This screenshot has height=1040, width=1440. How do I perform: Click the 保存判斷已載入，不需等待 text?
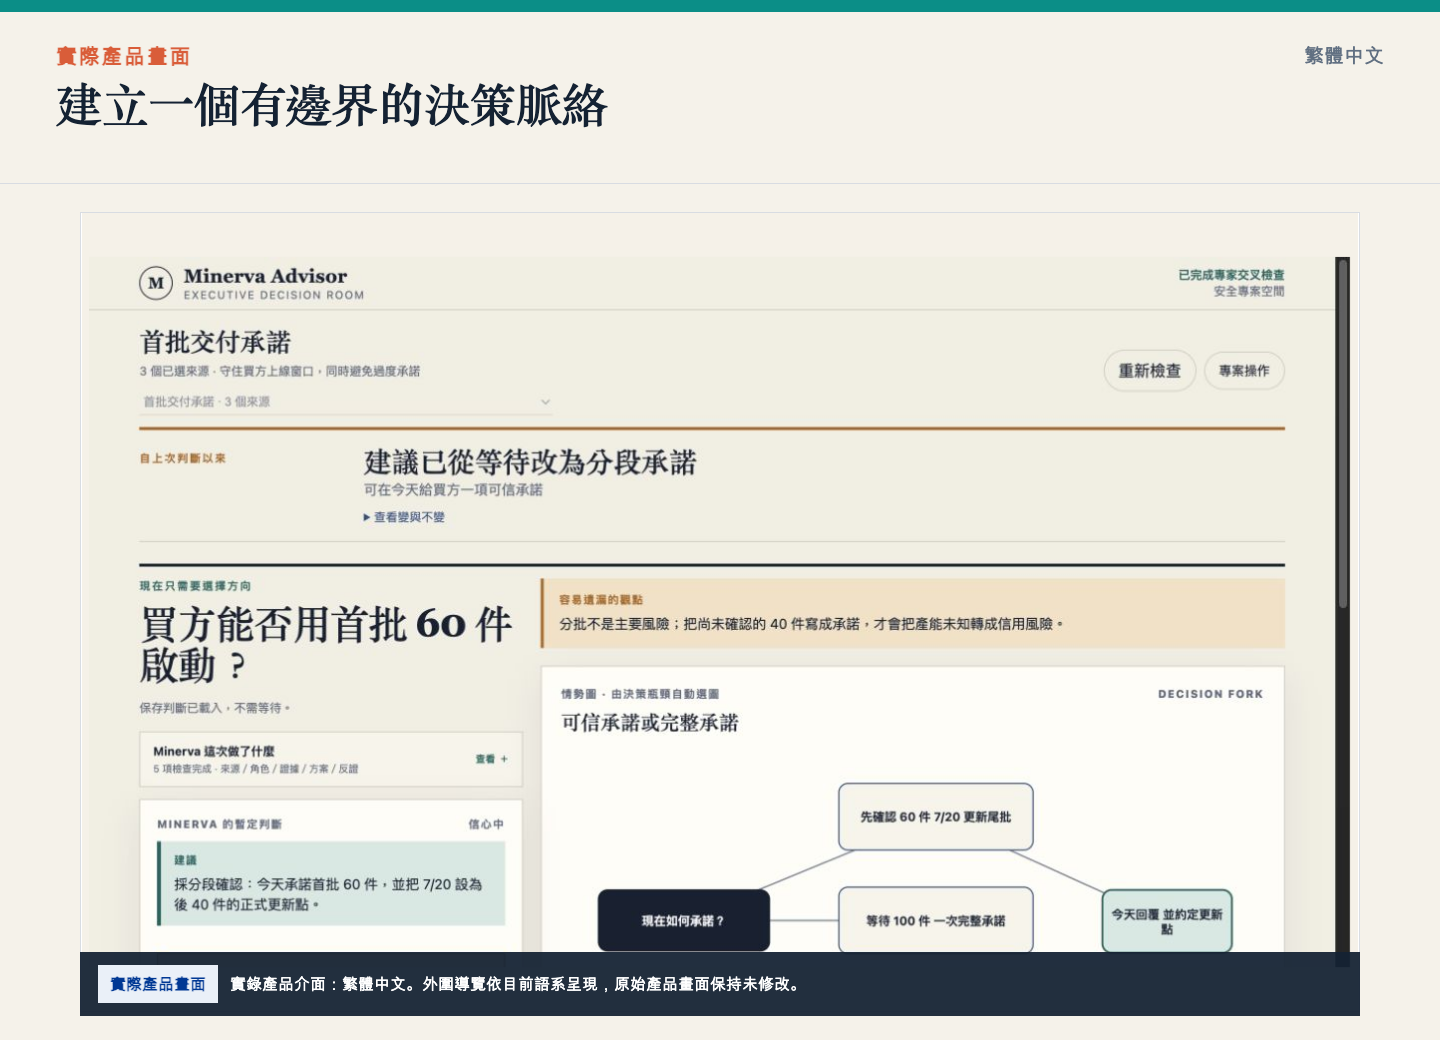pyautogui.click(x=215, y=708)
